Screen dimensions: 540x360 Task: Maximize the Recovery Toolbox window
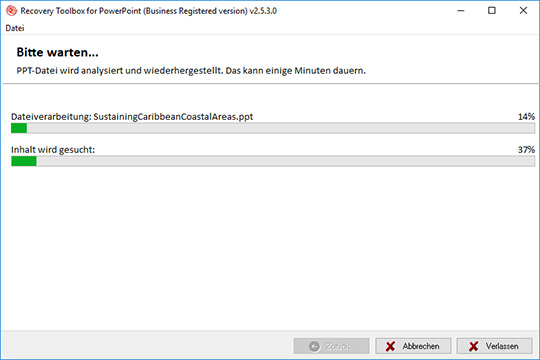[x=492, y=11]
